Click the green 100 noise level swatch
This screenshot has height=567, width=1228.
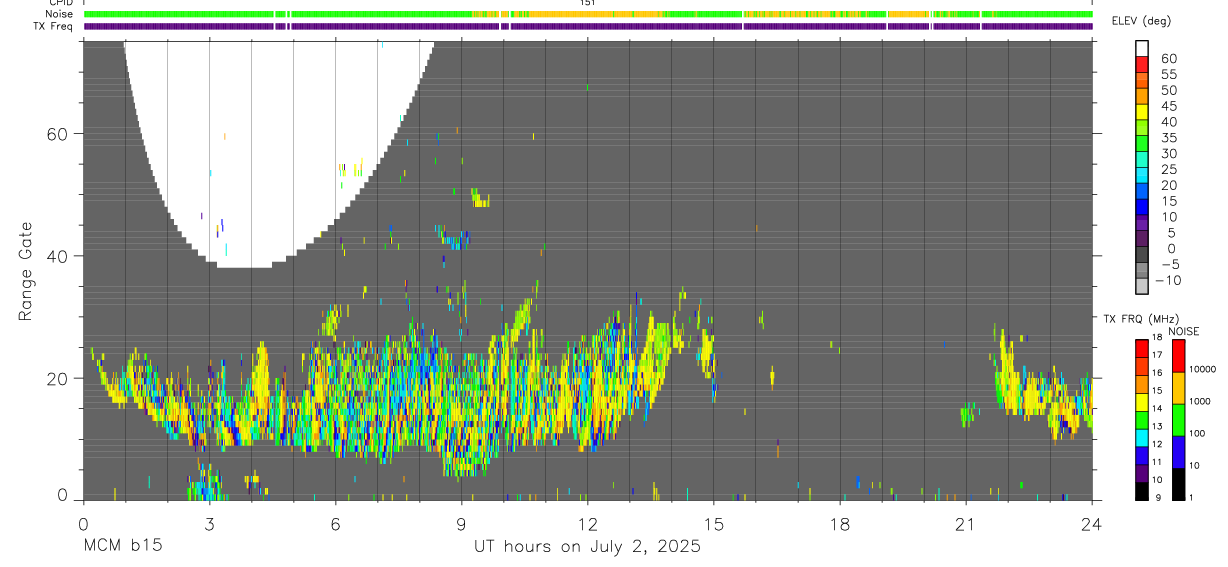[1179, 420]
